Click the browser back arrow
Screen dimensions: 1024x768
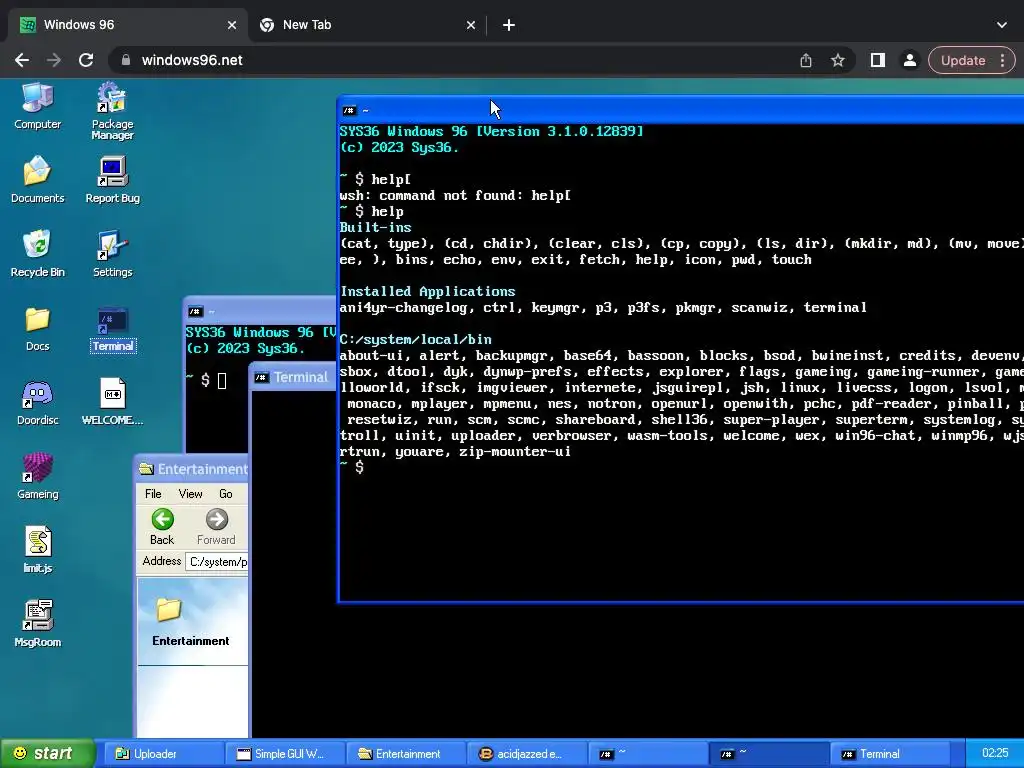coord(22,60)
